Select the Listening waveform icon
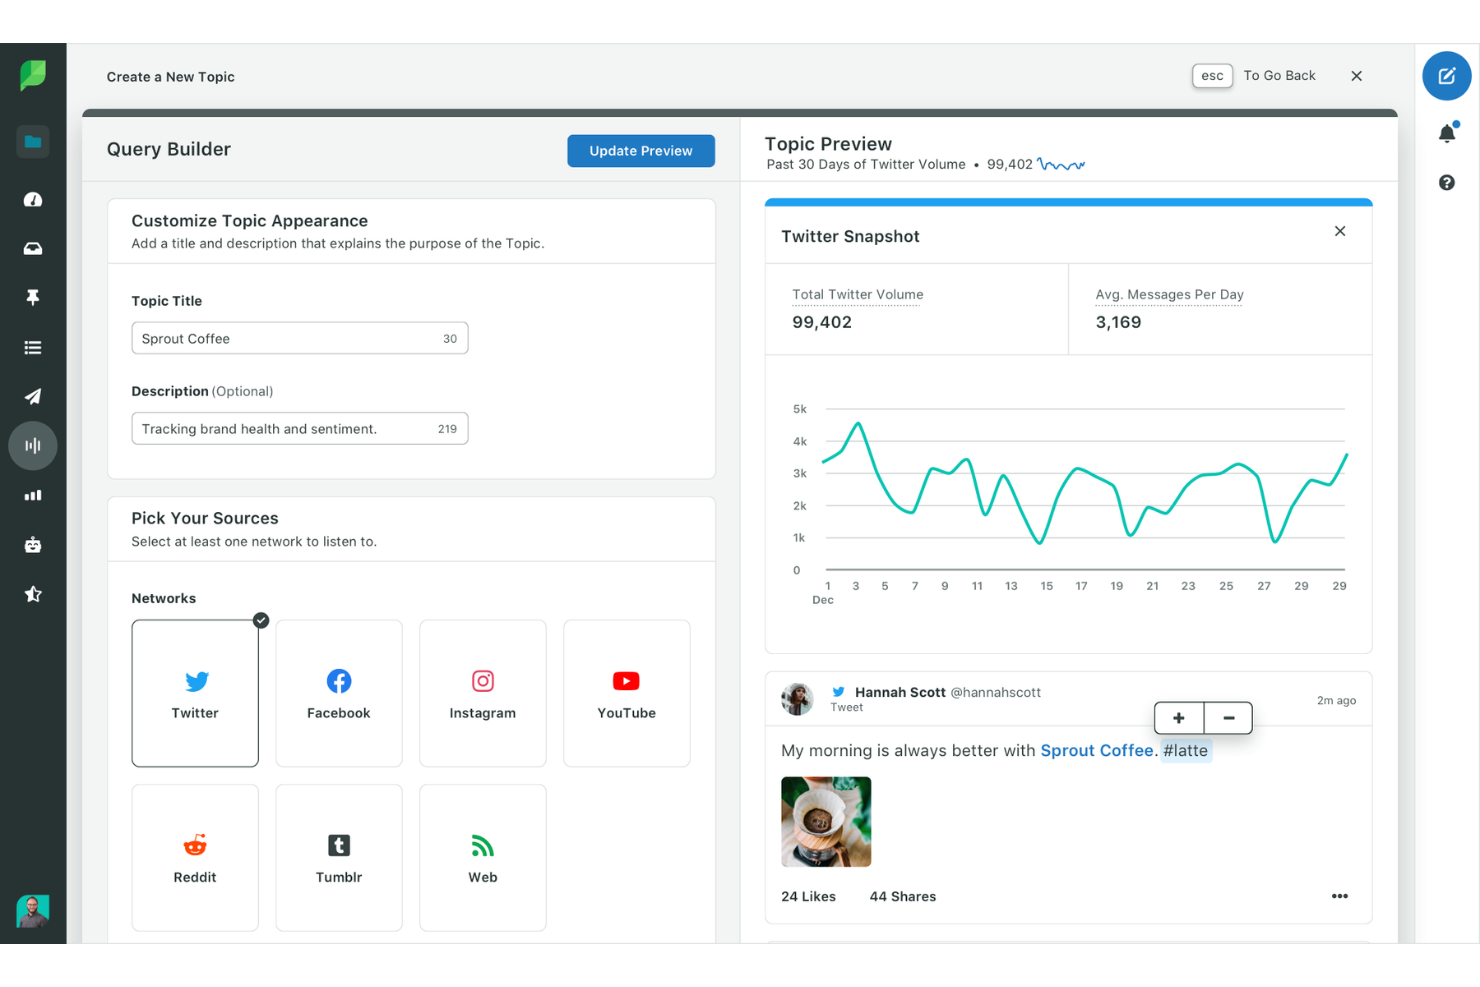 (33, 446)
